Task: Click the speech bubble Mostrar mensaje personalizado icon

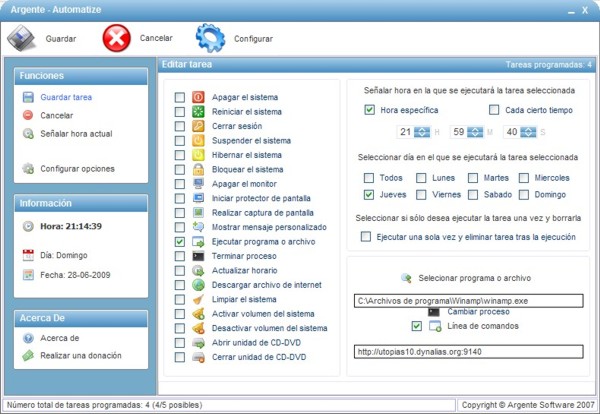Action: [198, 227]
